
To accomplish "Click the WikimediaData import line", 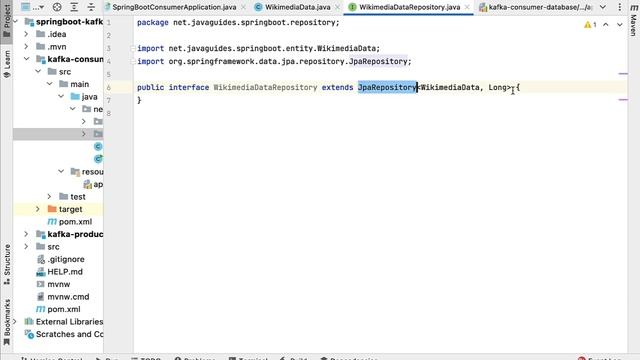I will [258, 49].
